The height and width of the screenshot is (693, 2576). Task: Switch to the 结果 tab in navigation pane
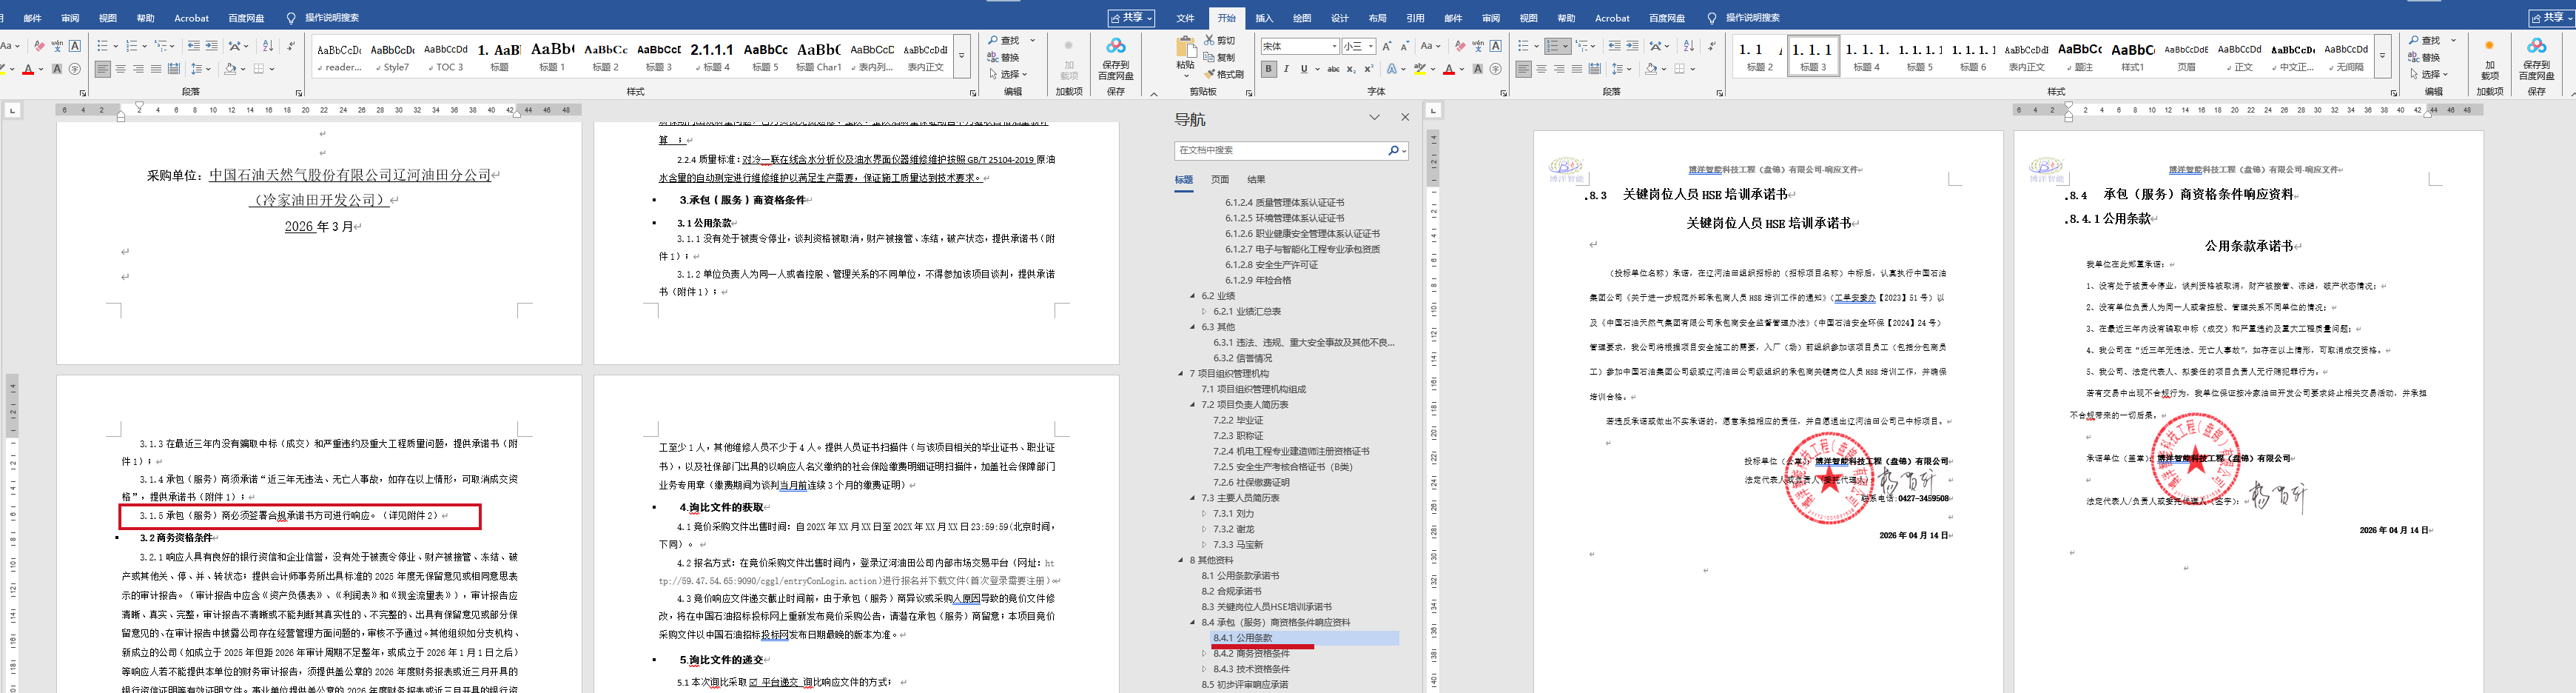[x=1256, y=180]
